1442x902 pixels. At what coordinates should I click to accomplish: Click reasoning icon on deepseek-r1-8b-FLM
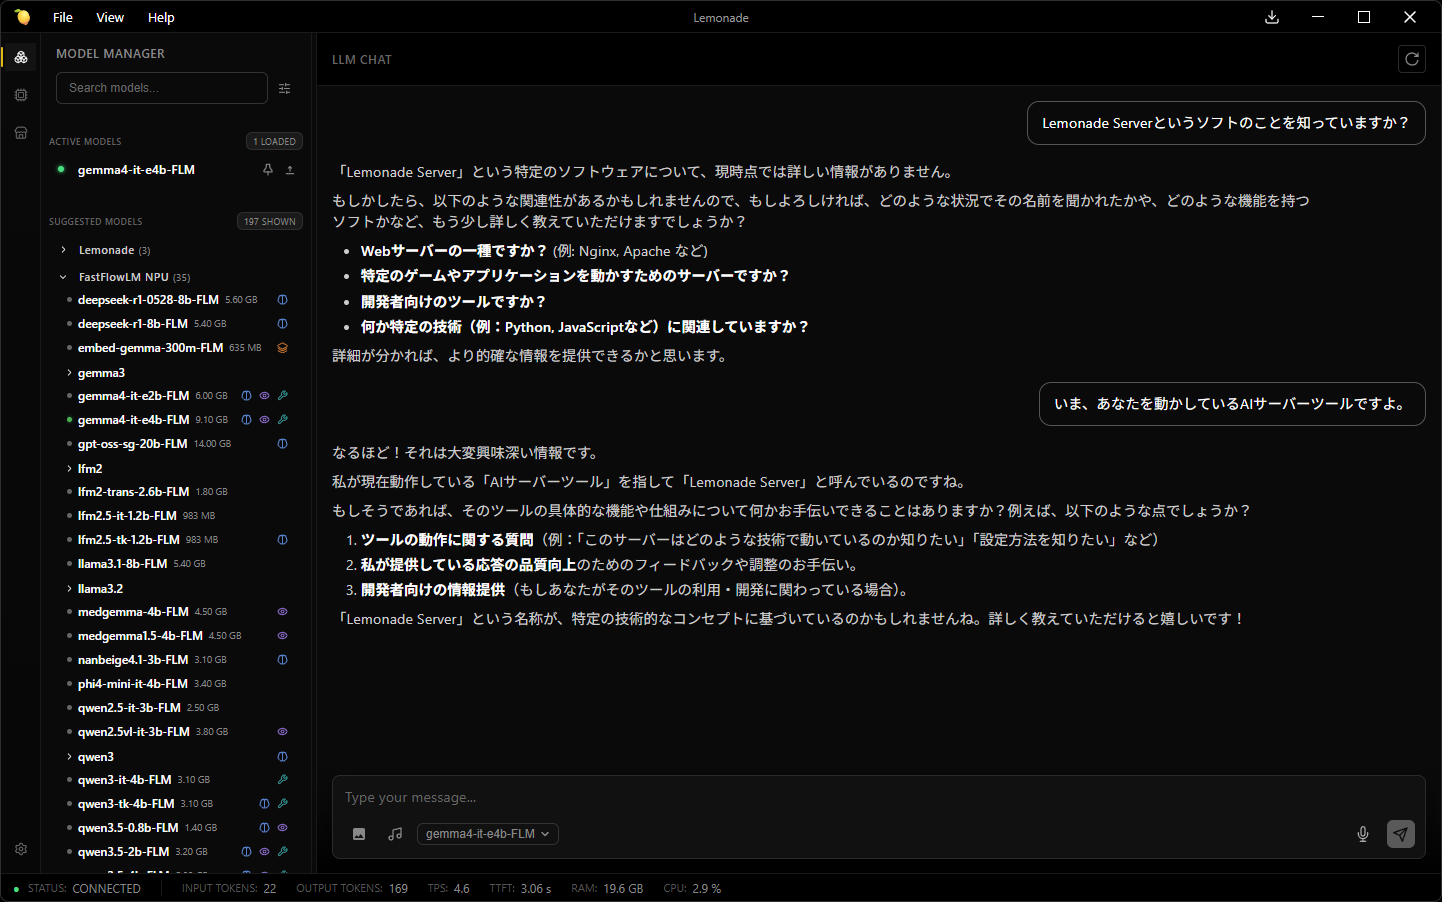282,324
